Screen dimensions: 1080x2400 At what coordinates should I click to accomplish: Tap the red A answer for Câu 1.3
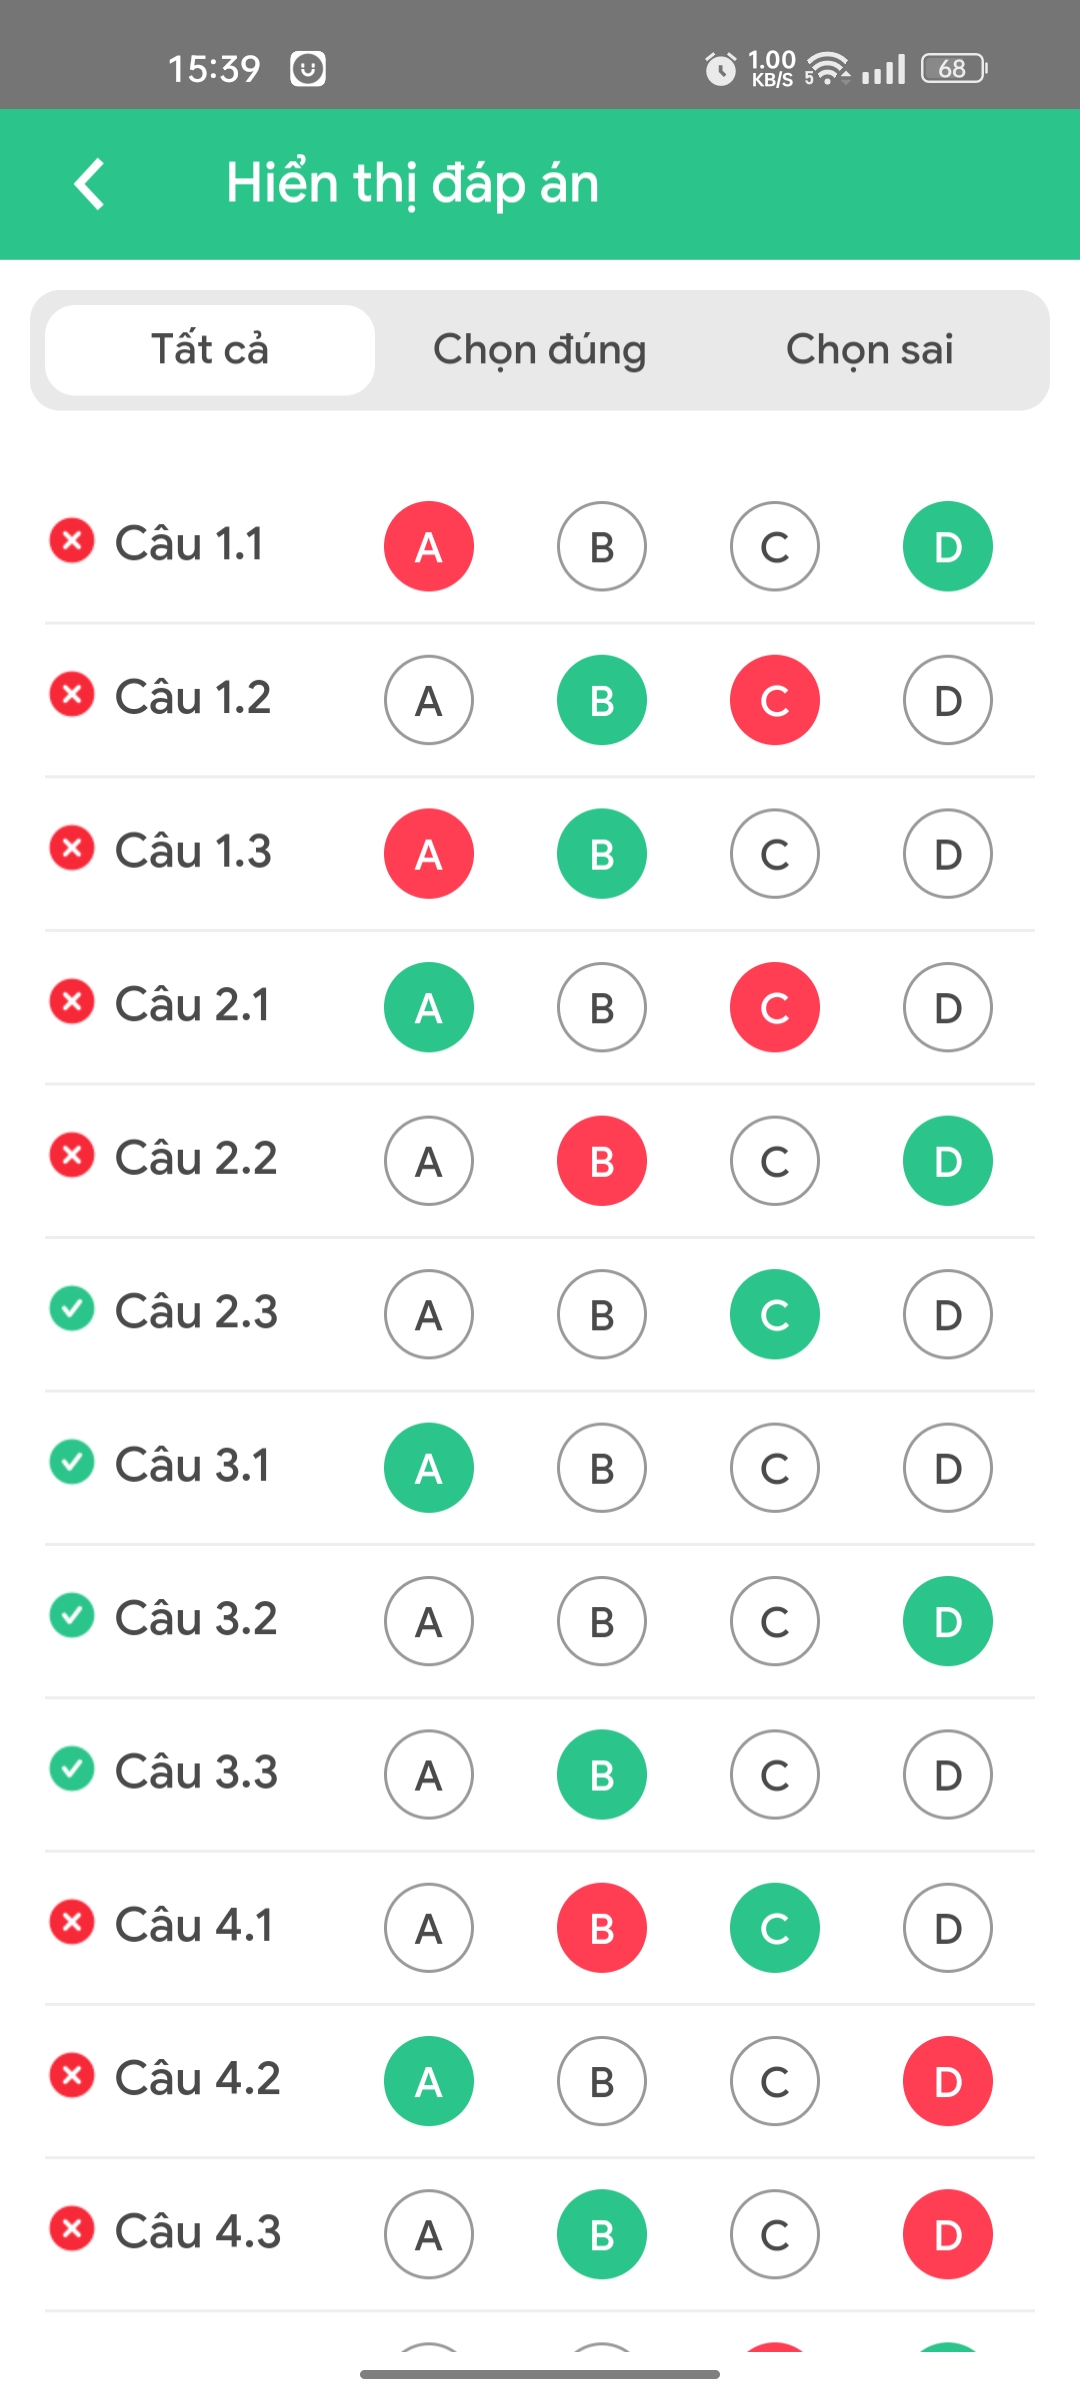[x=429, y=854]
